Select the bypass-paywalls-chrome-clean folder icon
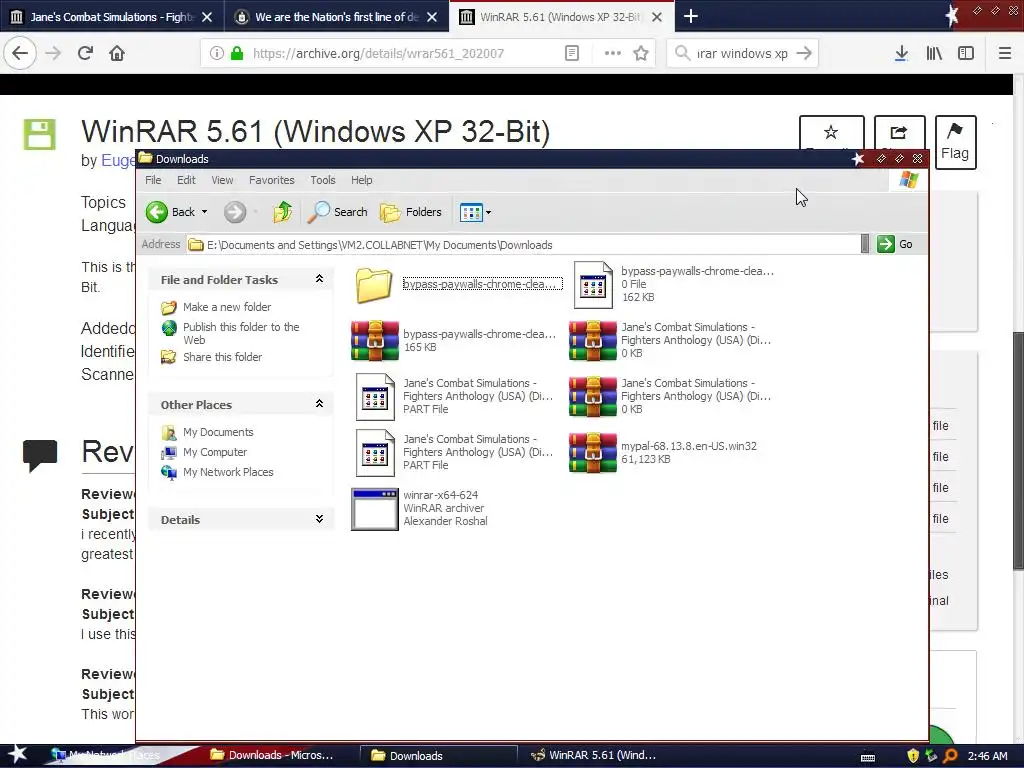 [x=374, y=285]
